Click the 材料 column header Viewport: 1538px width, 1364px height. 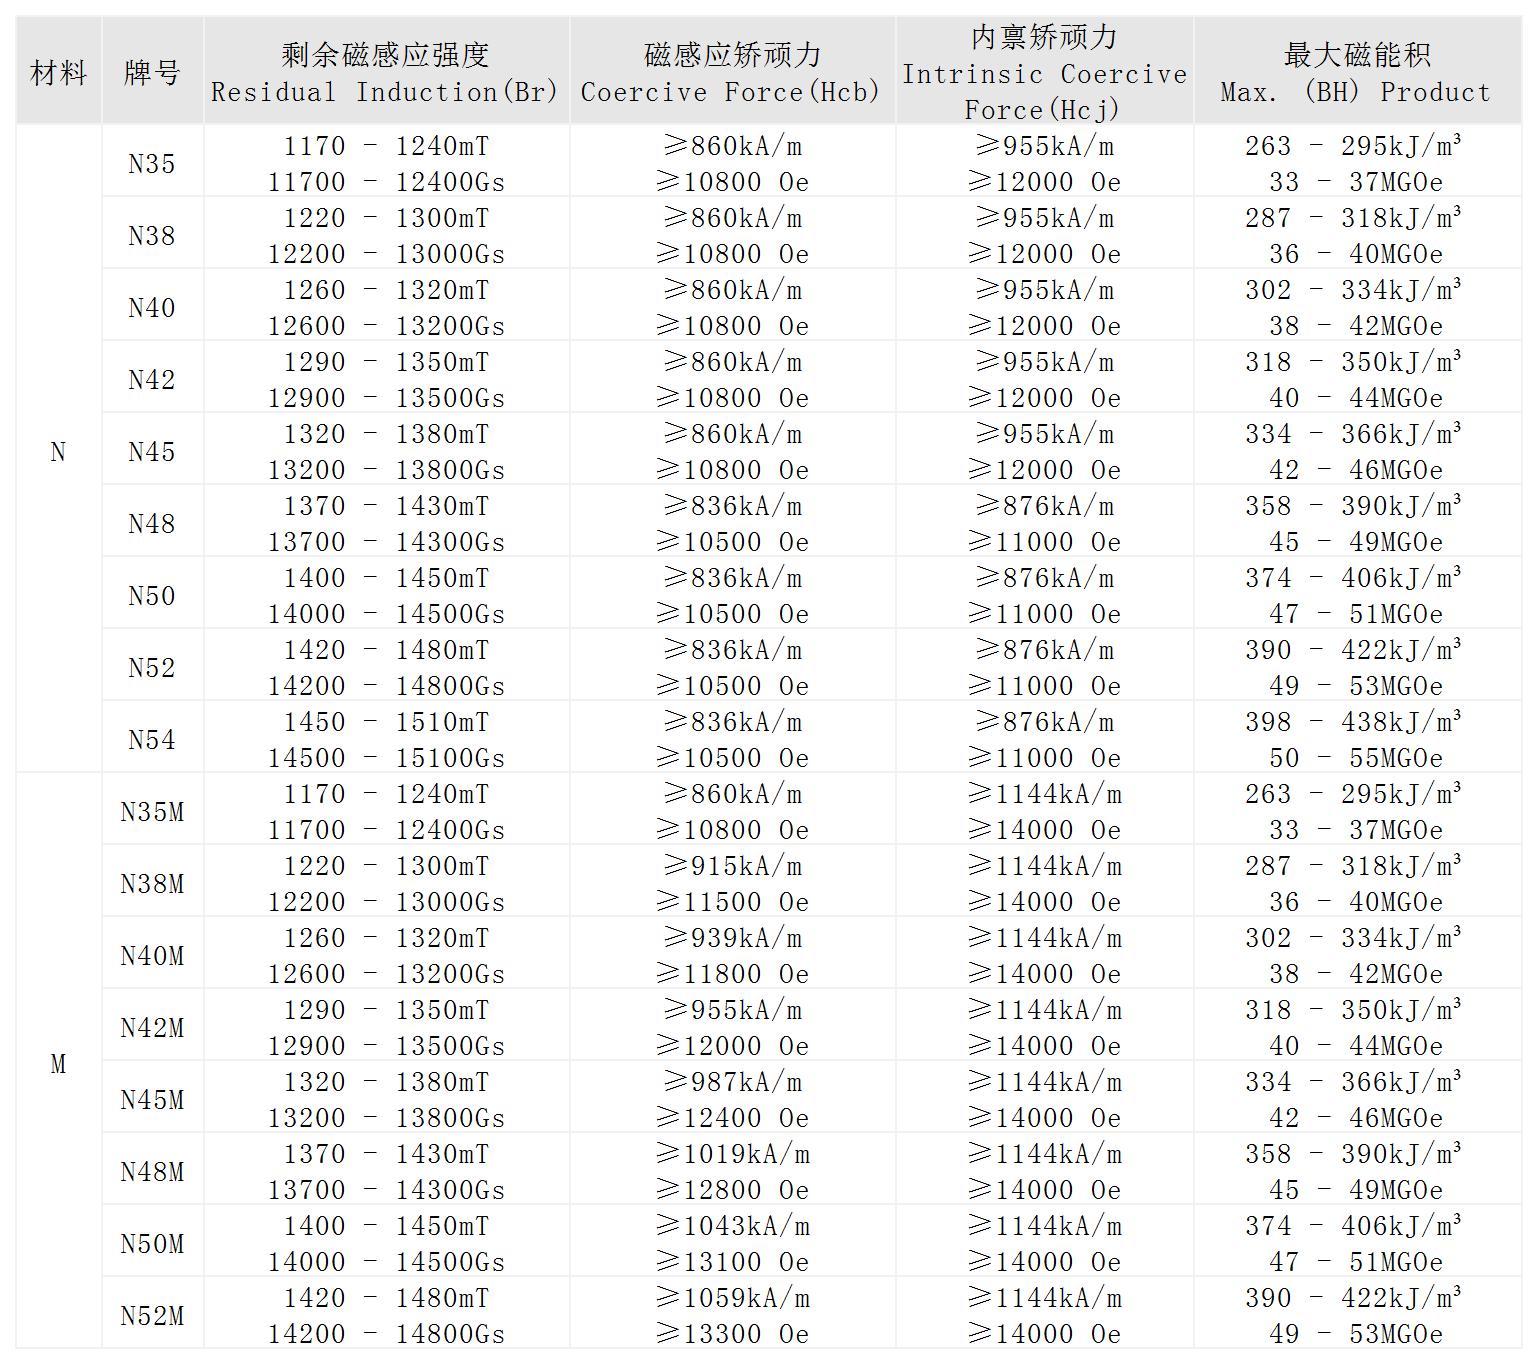(x=58, y=72)
